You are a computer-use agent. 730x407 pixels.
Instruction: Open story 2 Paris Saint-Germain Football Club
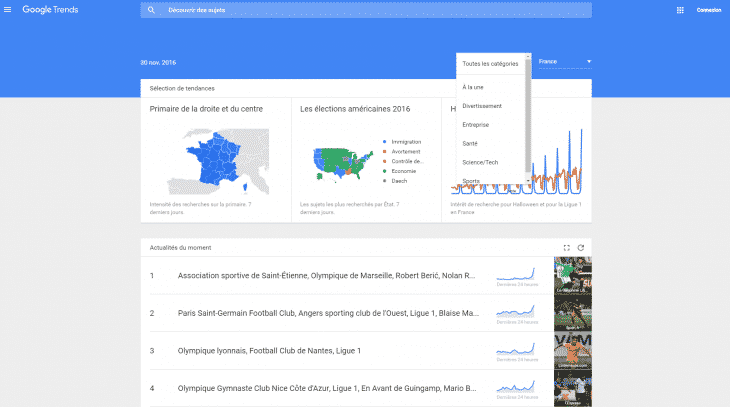[328, 313]
